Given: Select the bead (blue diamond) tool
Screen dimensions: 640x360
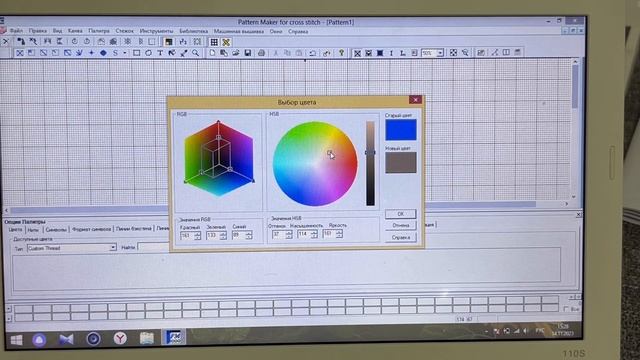Looking at the screenshot, I should (103, 53).
